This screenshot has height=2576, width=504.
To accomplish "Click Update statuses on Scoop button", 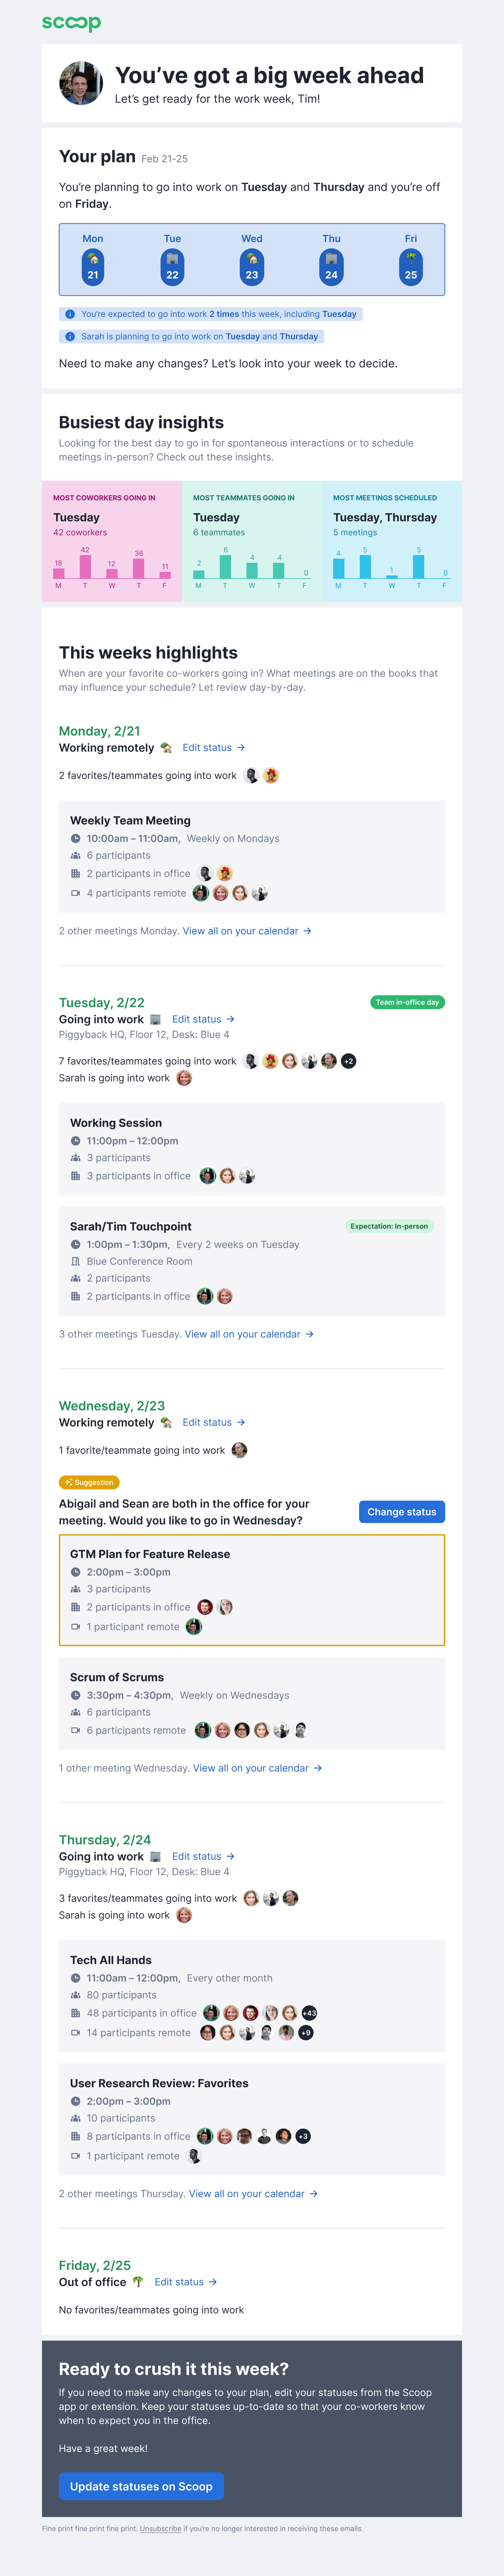I will (x=141, y=2486).
